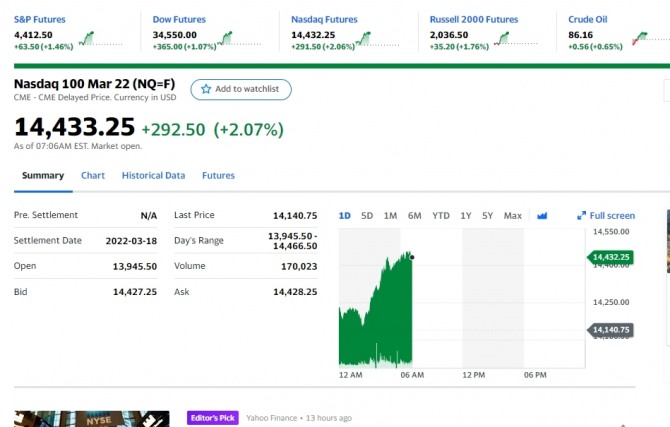Select the YTD chart range
Viewport: 670px width, 427px height.
coord(441,215)
